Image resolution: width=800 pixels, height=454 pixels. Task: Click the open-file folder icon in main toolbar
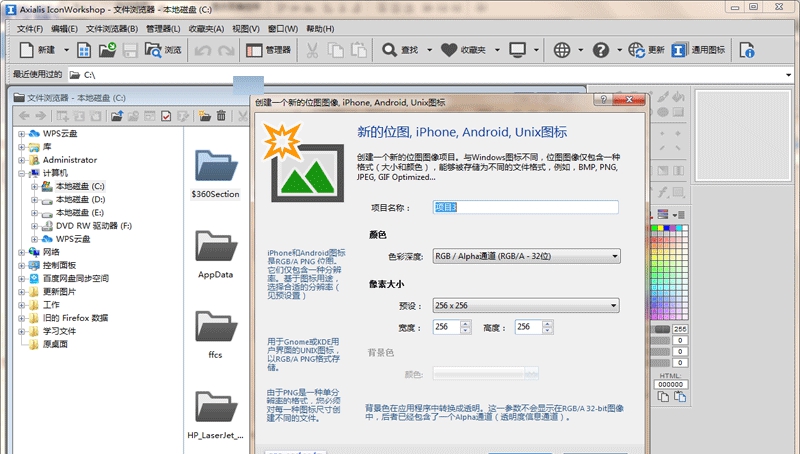click(x=107, y=50)
